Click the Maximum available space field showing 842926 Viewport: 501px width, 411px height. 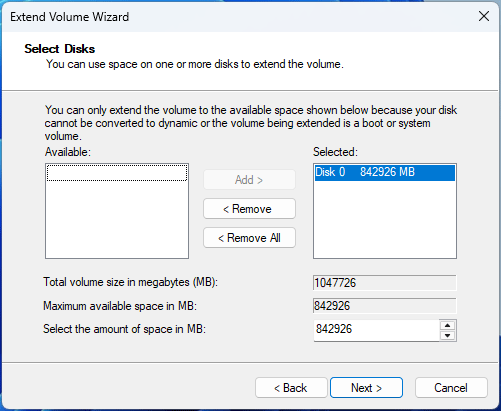click(x=385, y=306)
